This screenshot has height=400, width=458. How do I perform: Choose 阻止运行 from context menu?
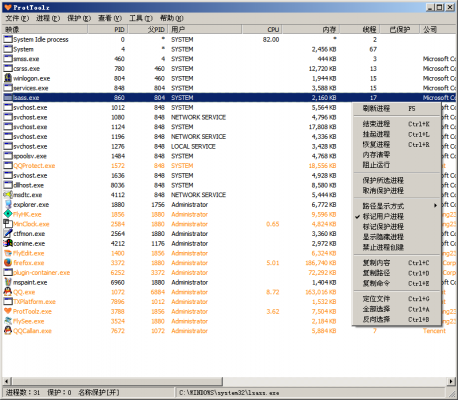click(396, 165)
